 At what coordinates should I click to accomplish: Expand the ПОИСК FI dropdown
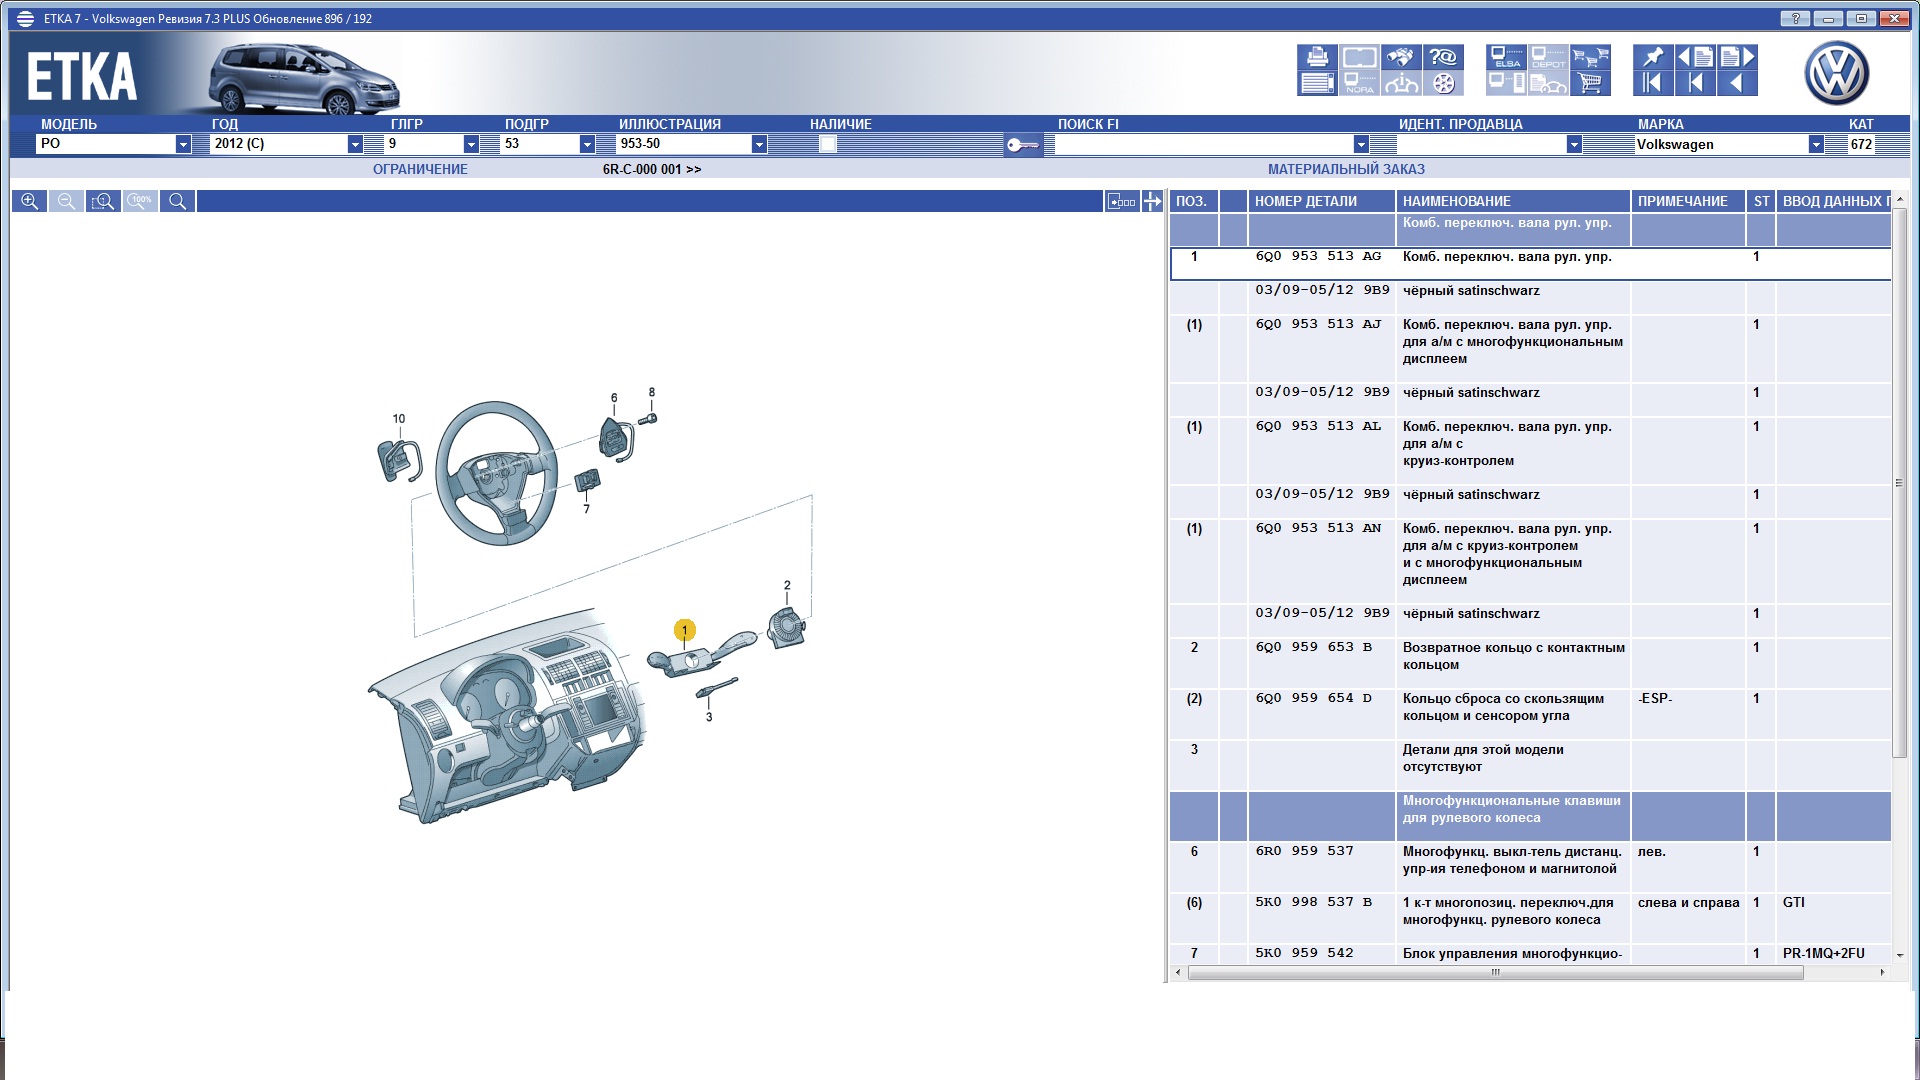click(x=1361, y=144)
